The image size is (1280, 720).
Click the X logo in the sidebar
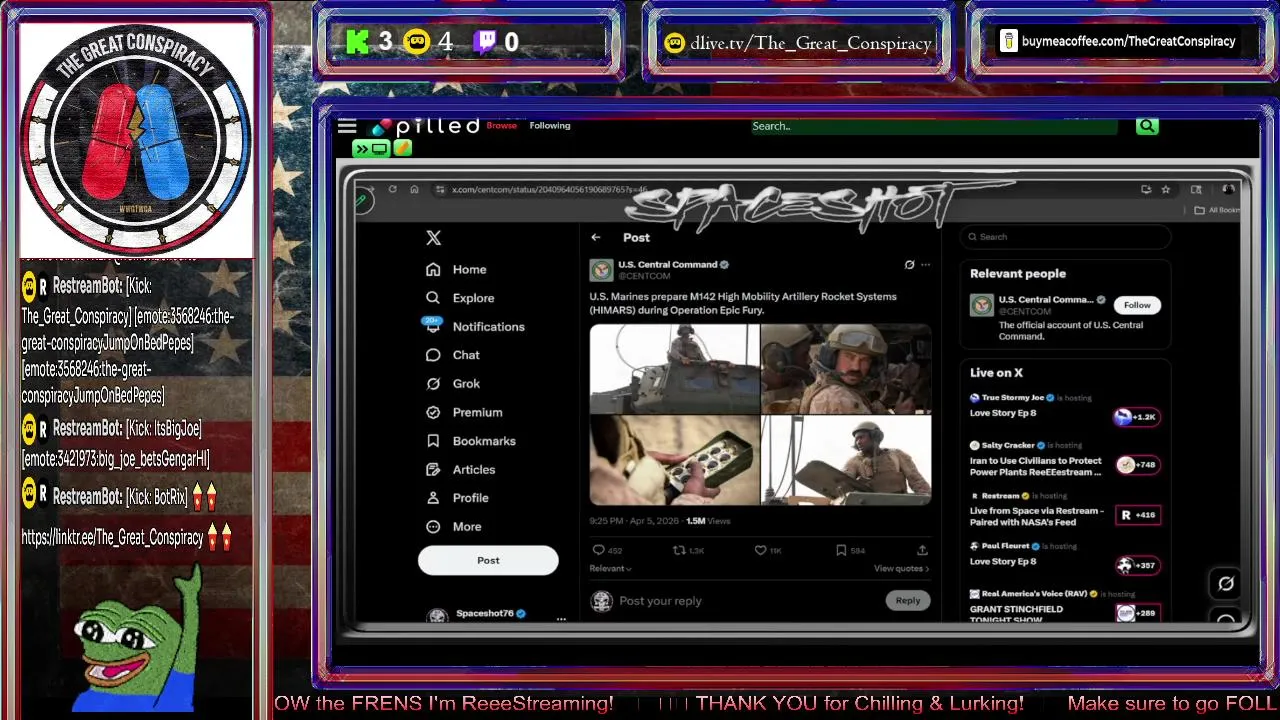tap(433, 238)
